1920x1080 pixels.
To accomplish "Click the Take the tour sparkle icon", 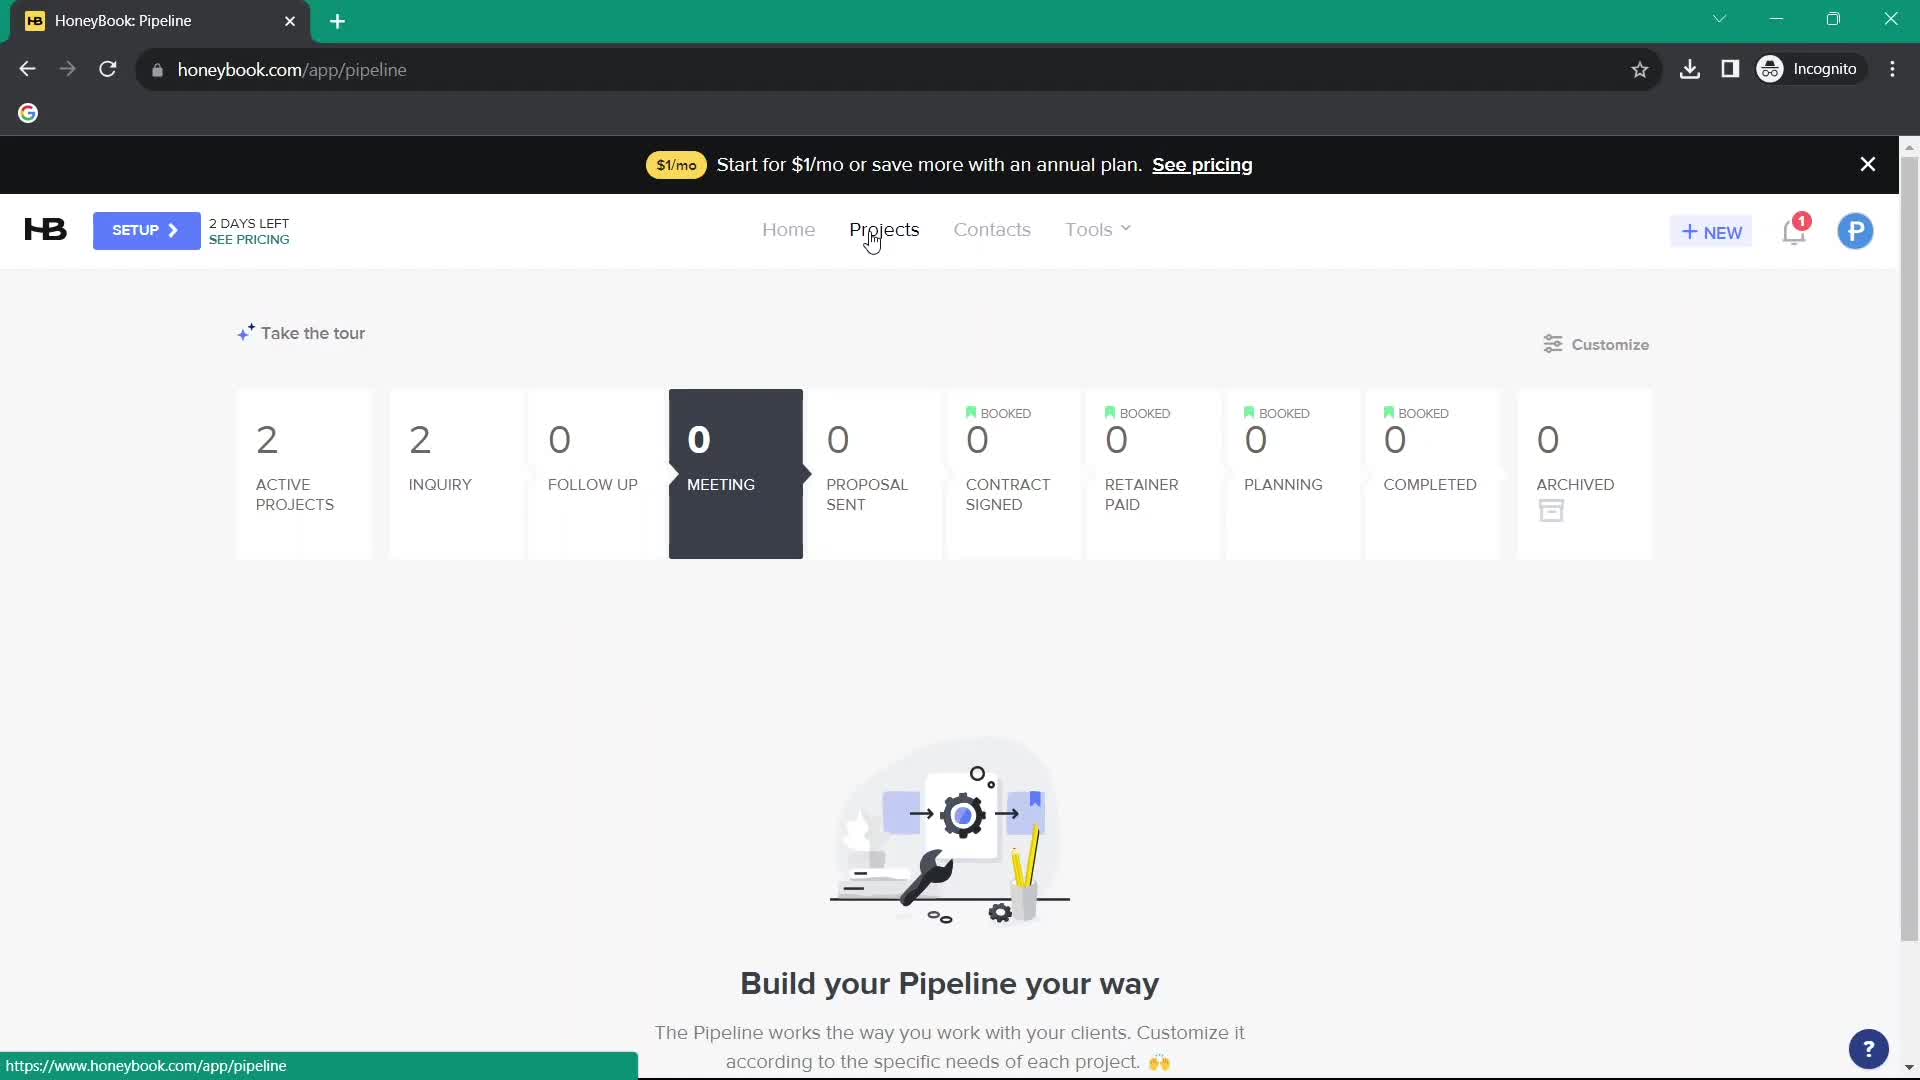I will (246, 333).
